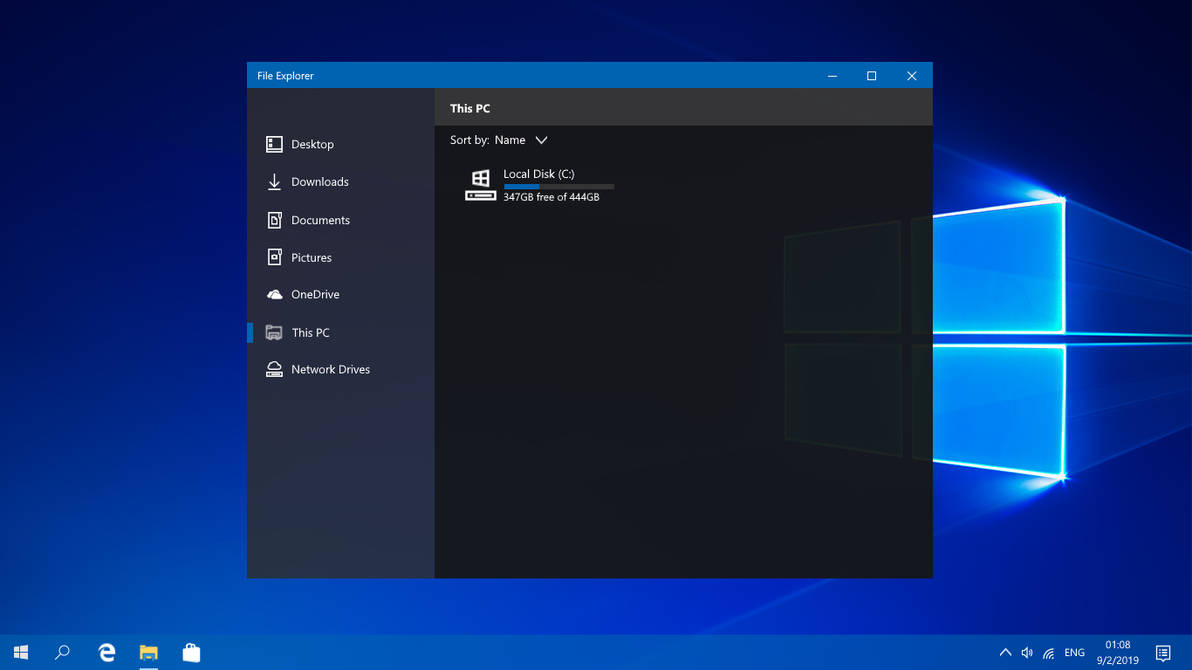
Task: Click the Local Disk (C:) drive icon
Action: coord(480,185)
